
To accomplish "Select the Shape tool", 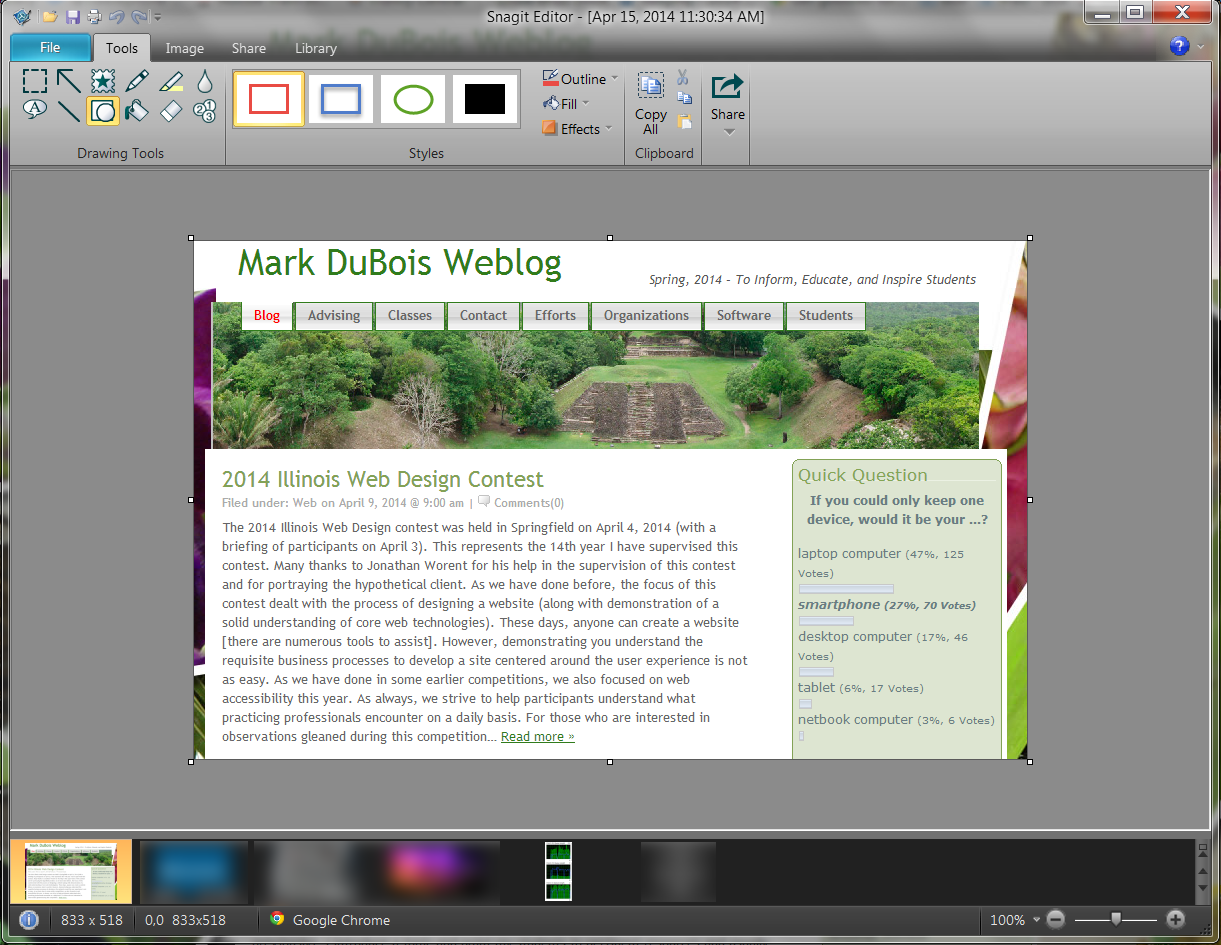I will point(103,111).
